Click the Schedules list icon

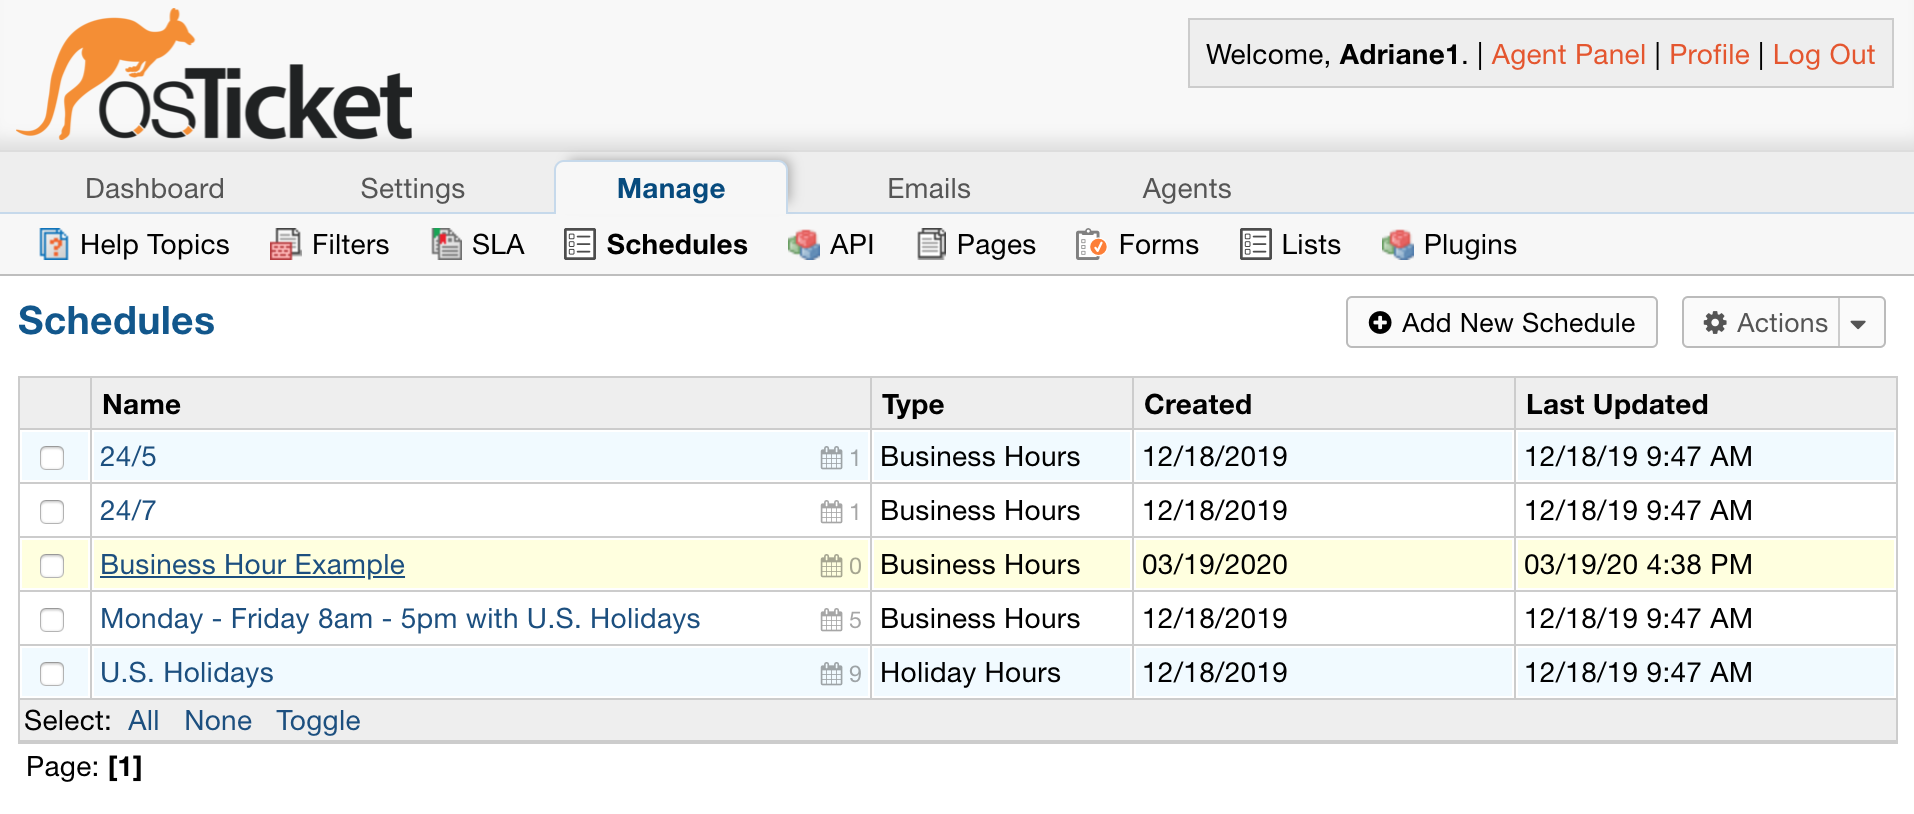[580, 244]
